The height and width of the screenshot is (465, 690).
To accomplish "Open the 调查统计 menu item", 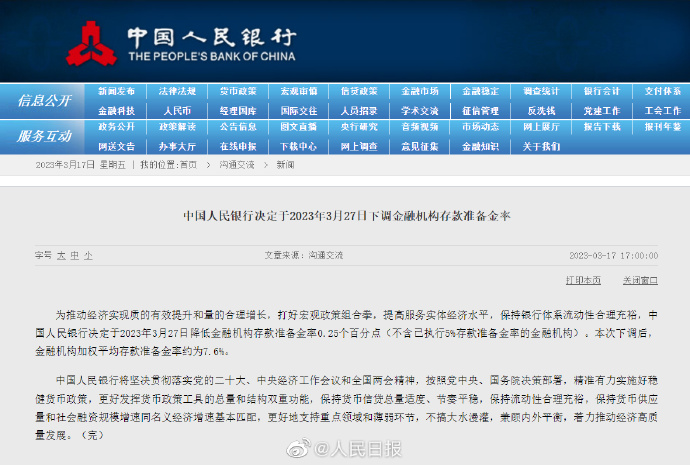I will pos(541,92).
